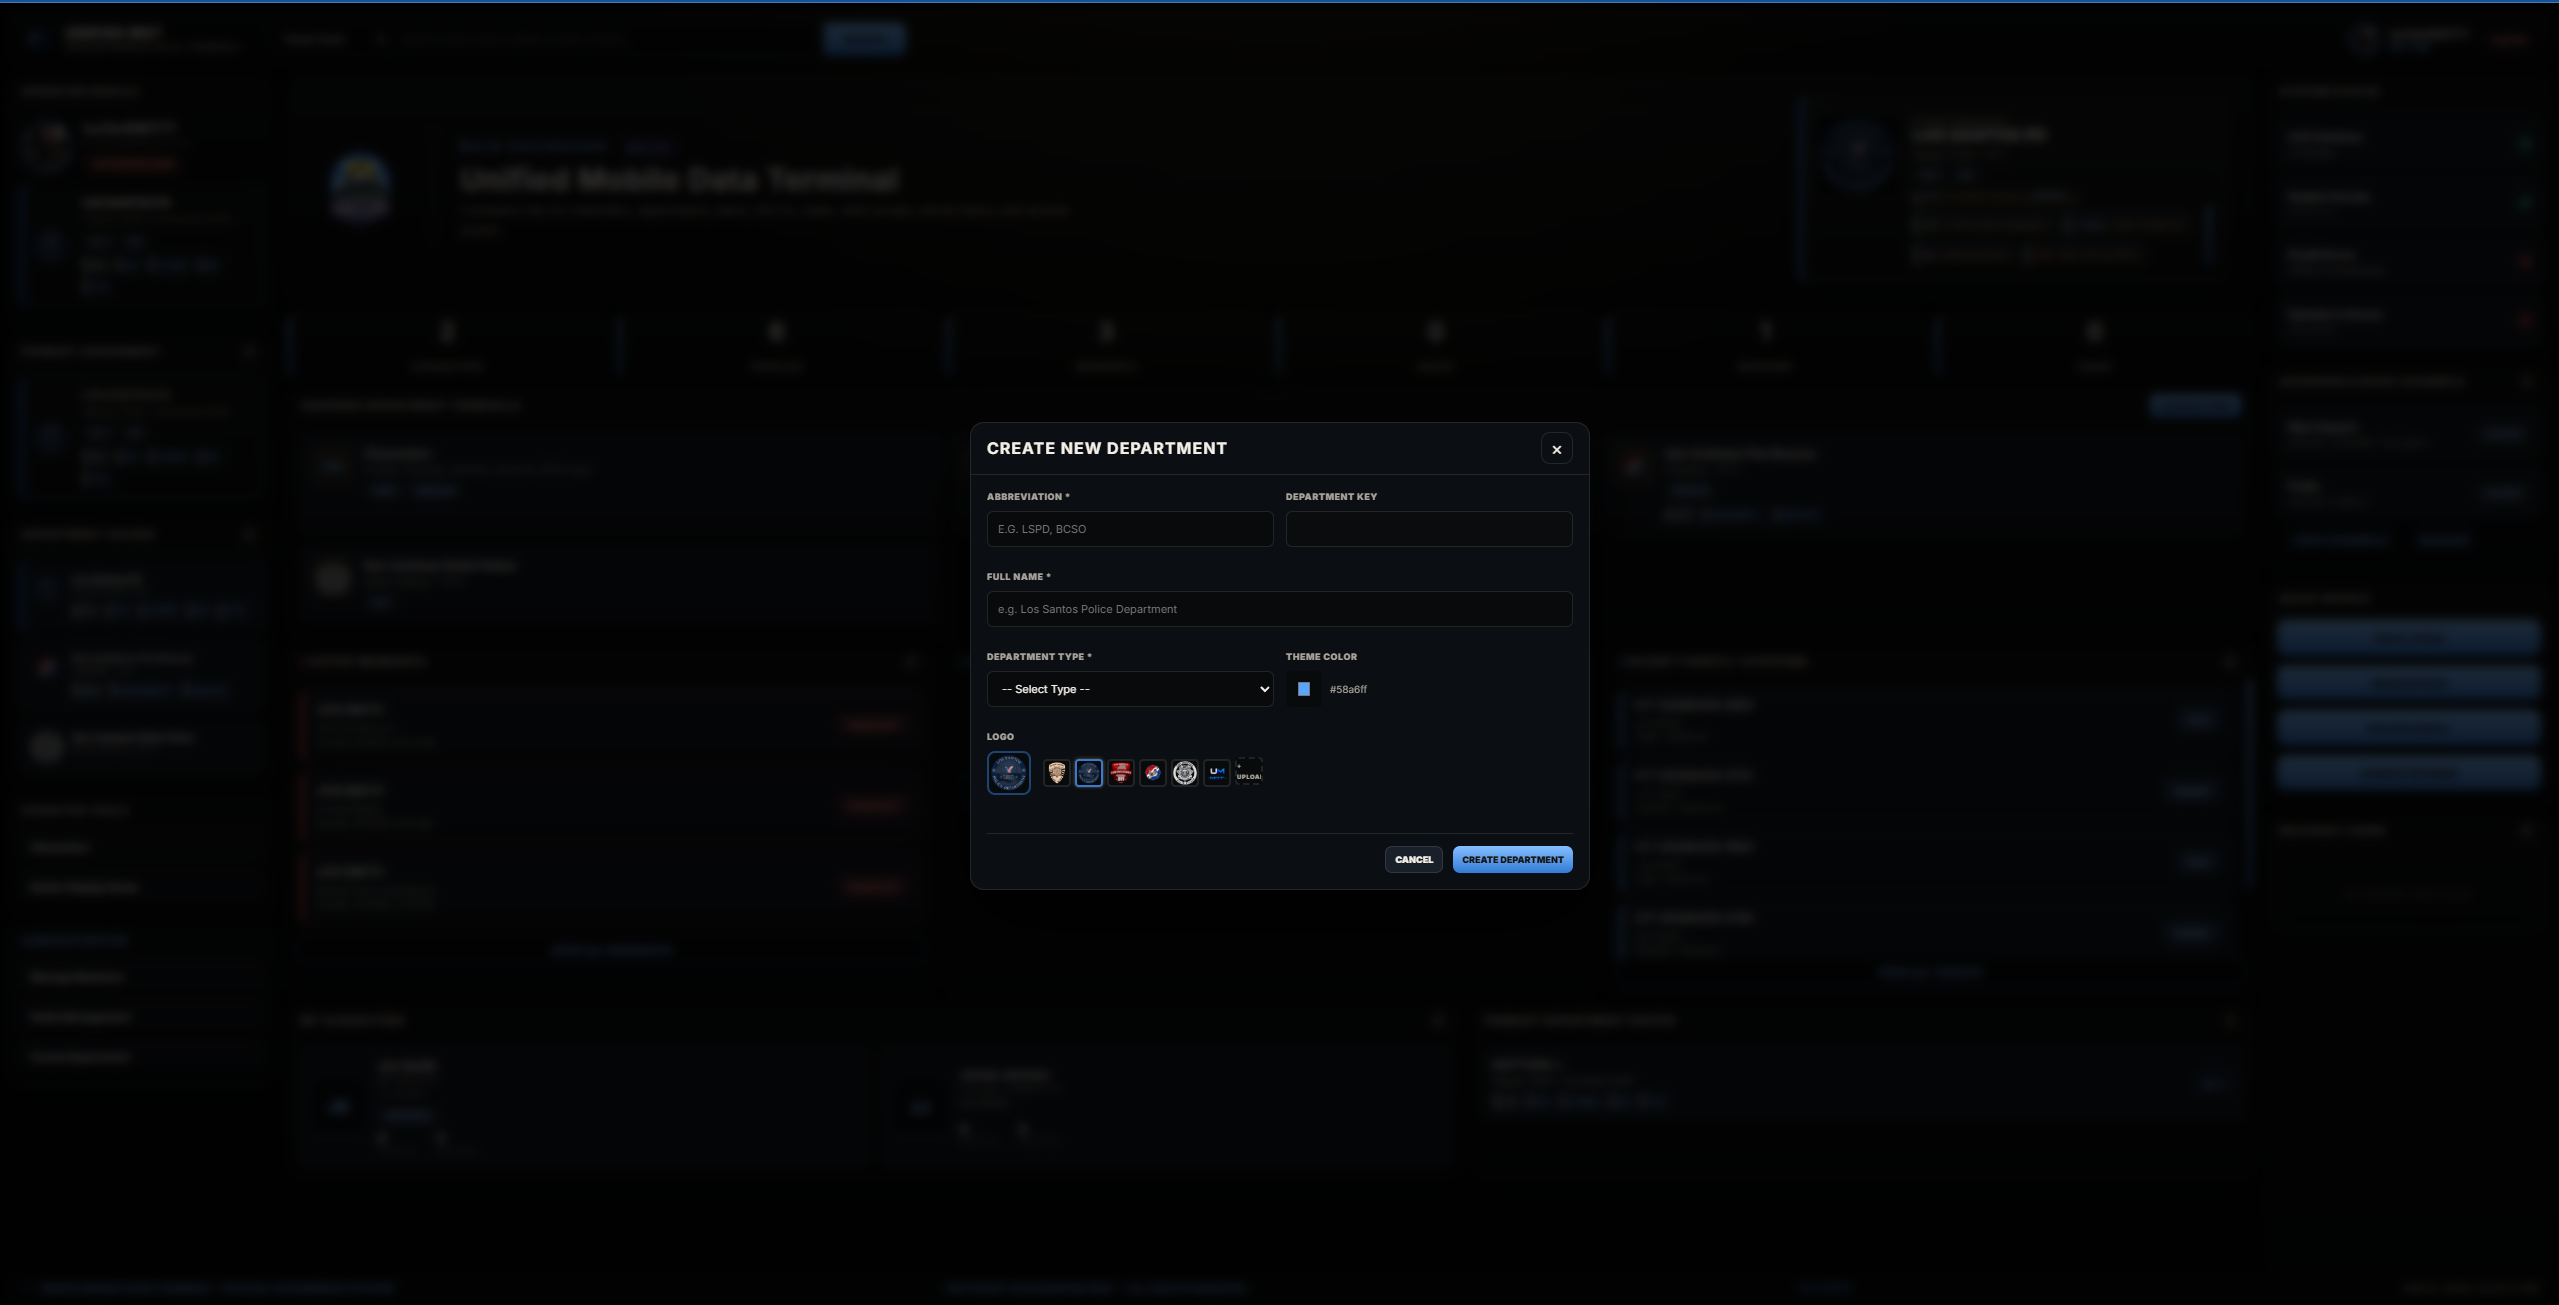2559x1305 pixels.
Task: Select the silver star badge seal logo
Action: coord(1184,773)
